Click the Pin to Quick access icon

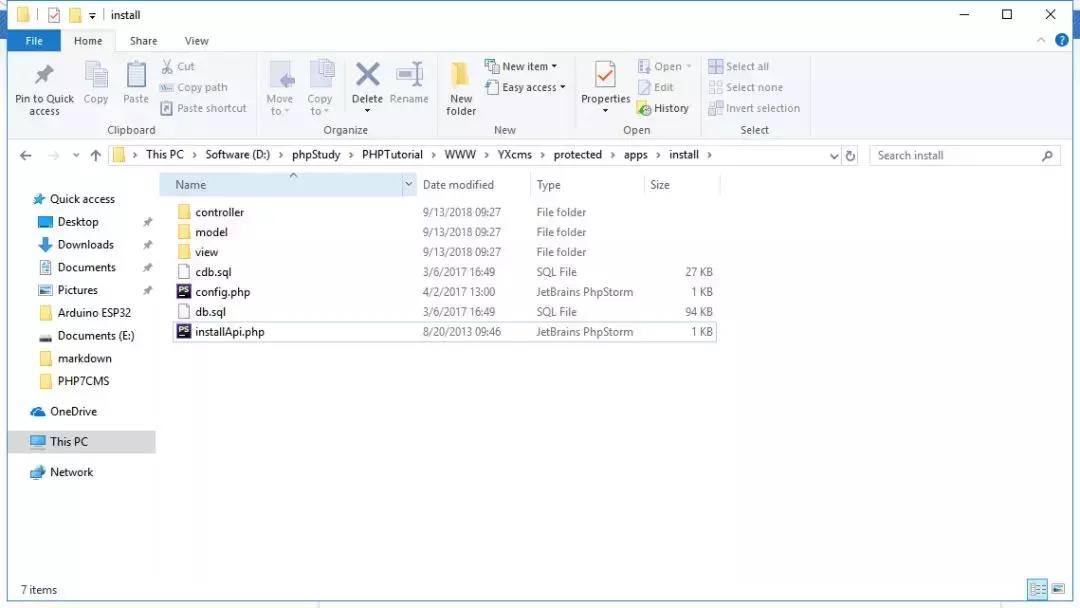coord(44,76)
